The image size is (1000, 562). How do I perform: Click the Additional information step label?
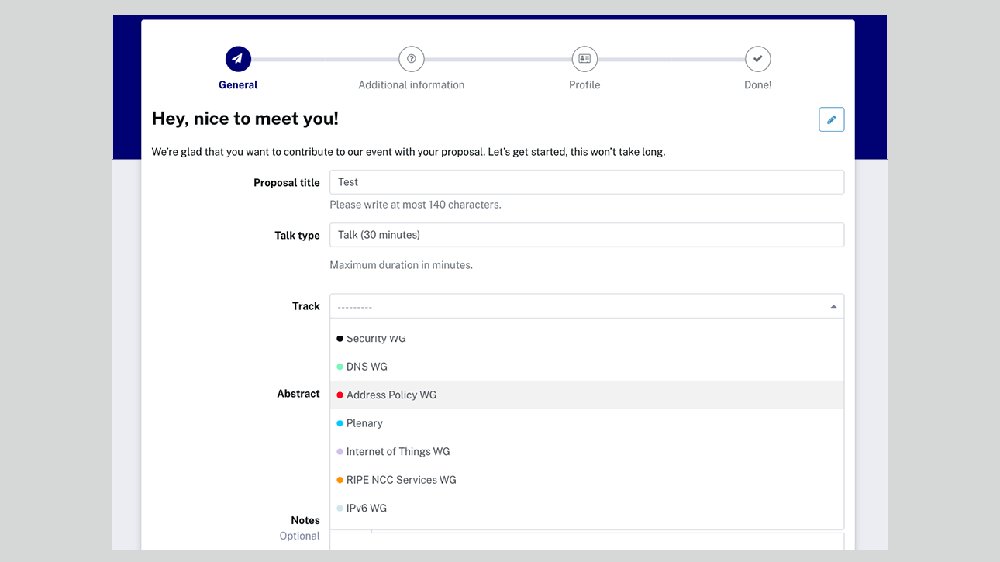pos(411,85)
